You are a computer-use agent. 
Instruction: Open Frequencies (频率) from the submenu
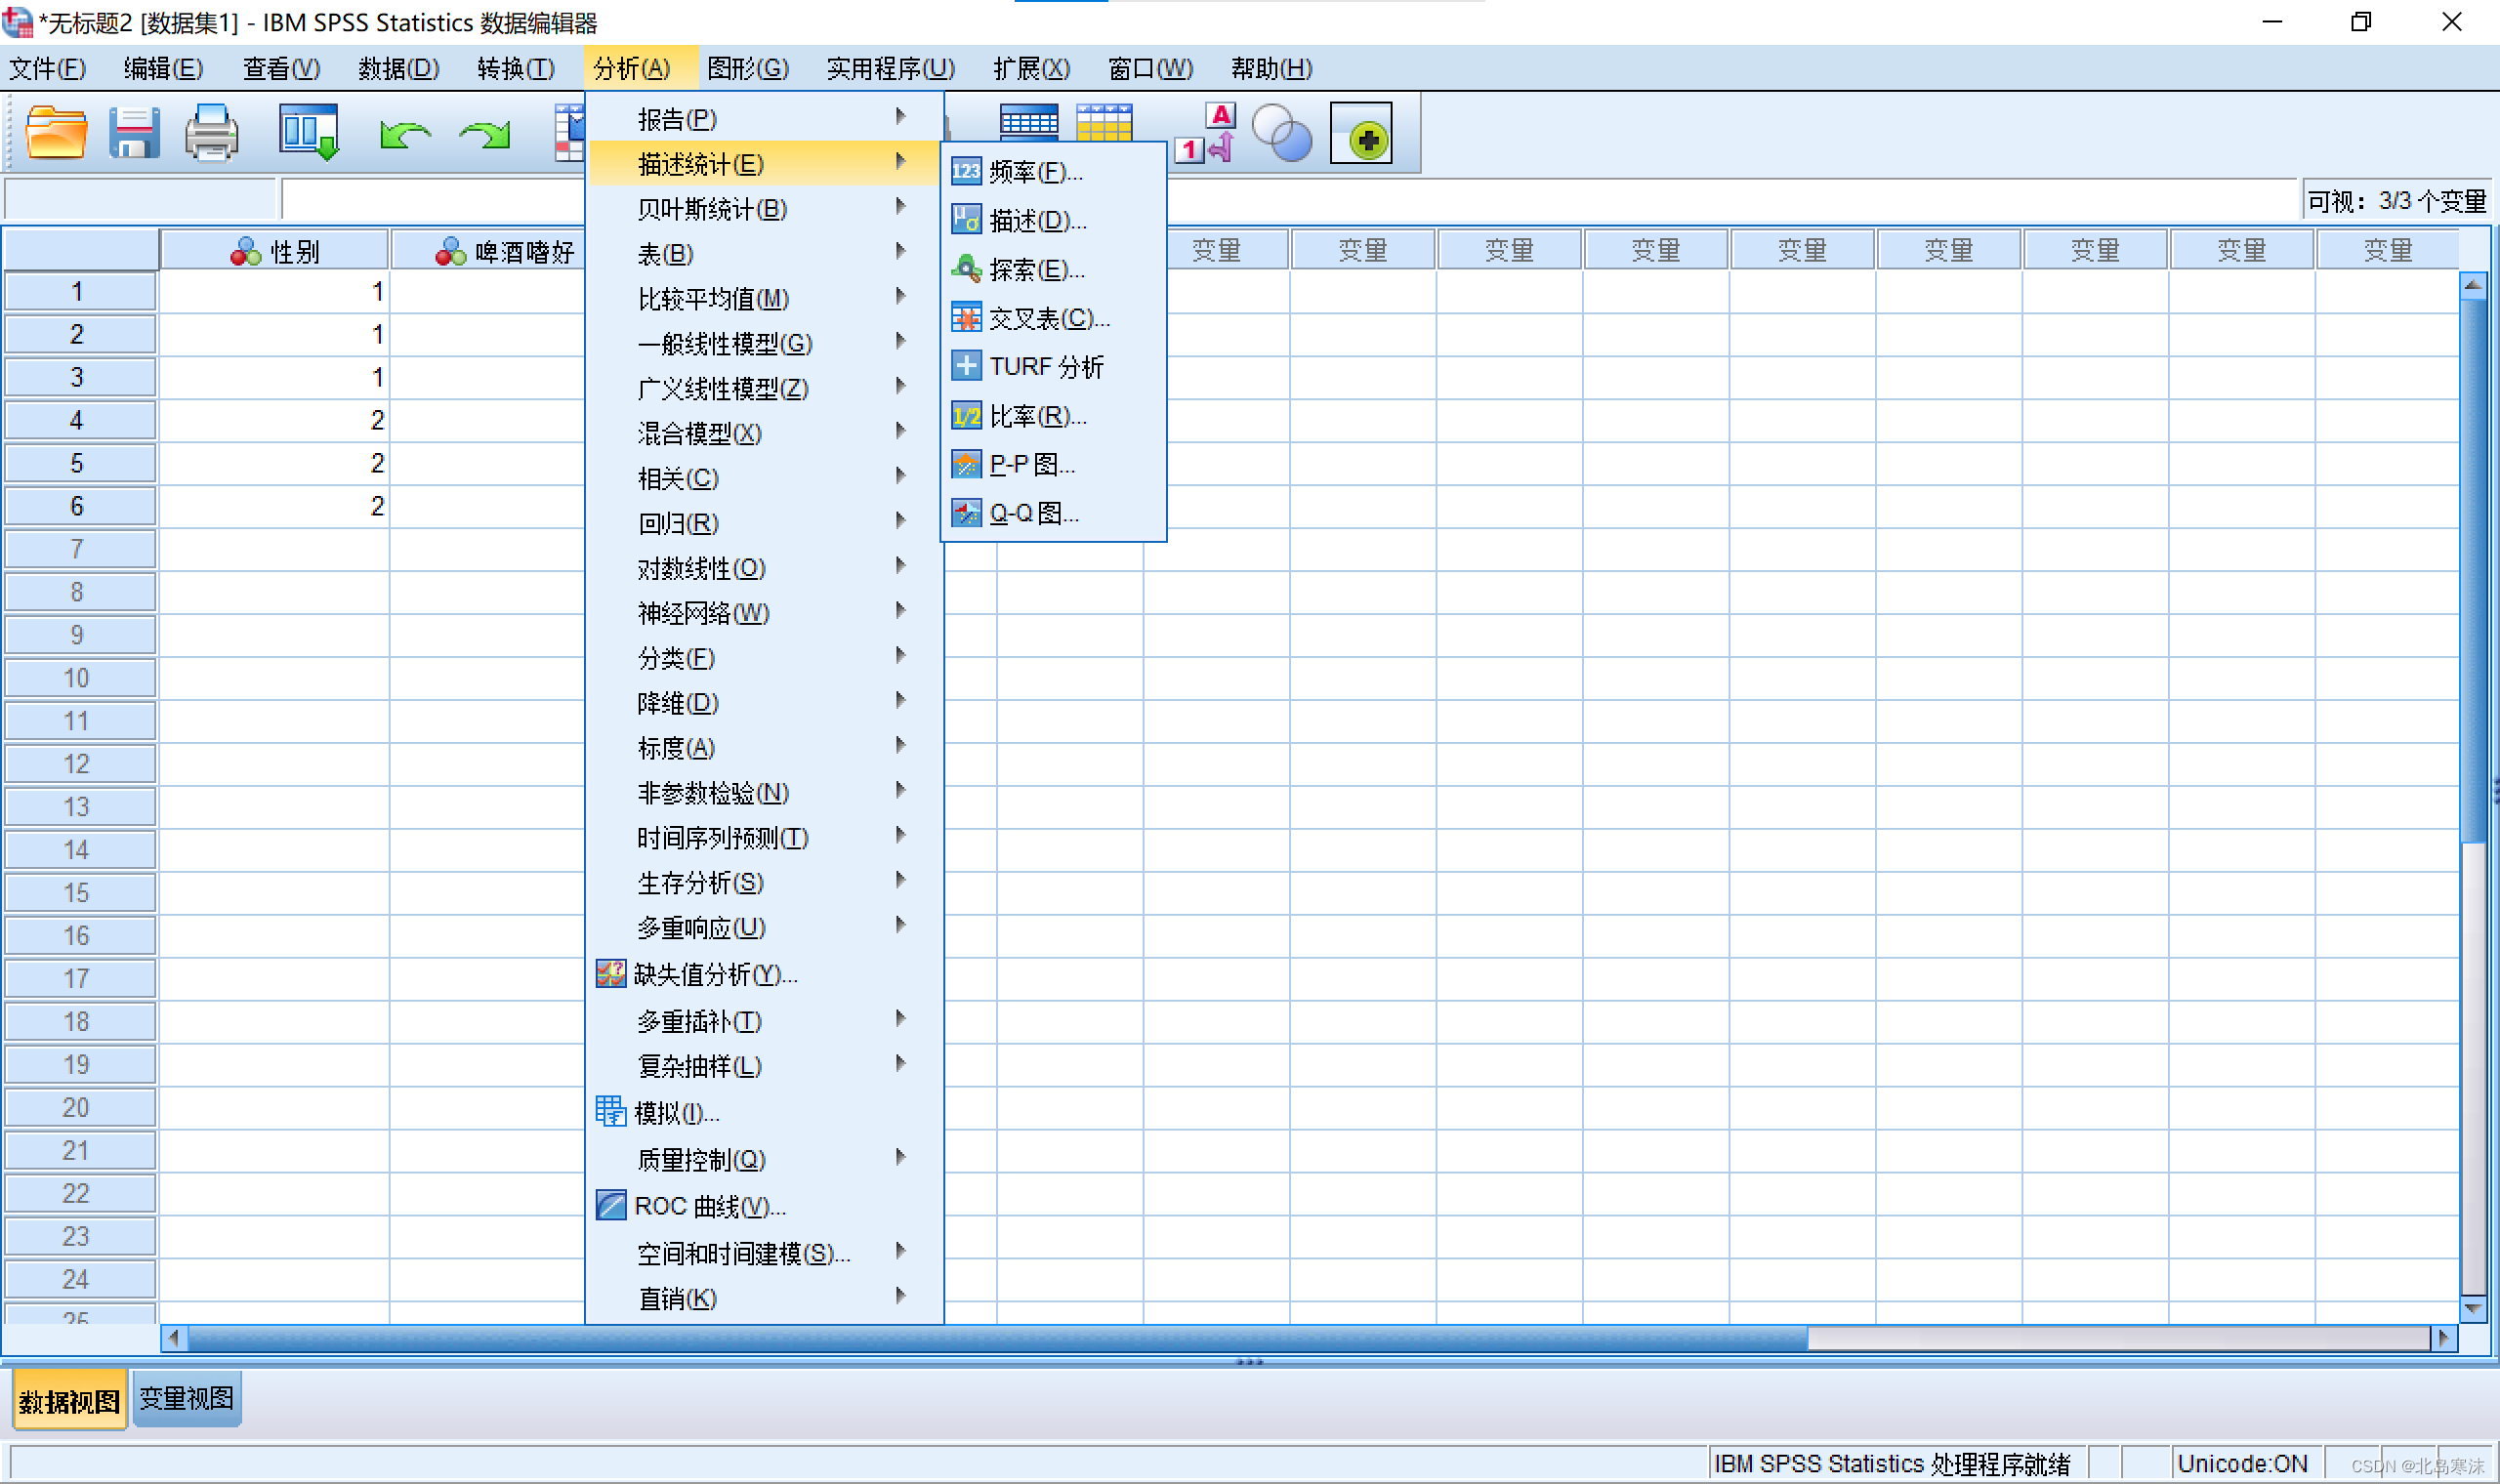[1035, 172]
